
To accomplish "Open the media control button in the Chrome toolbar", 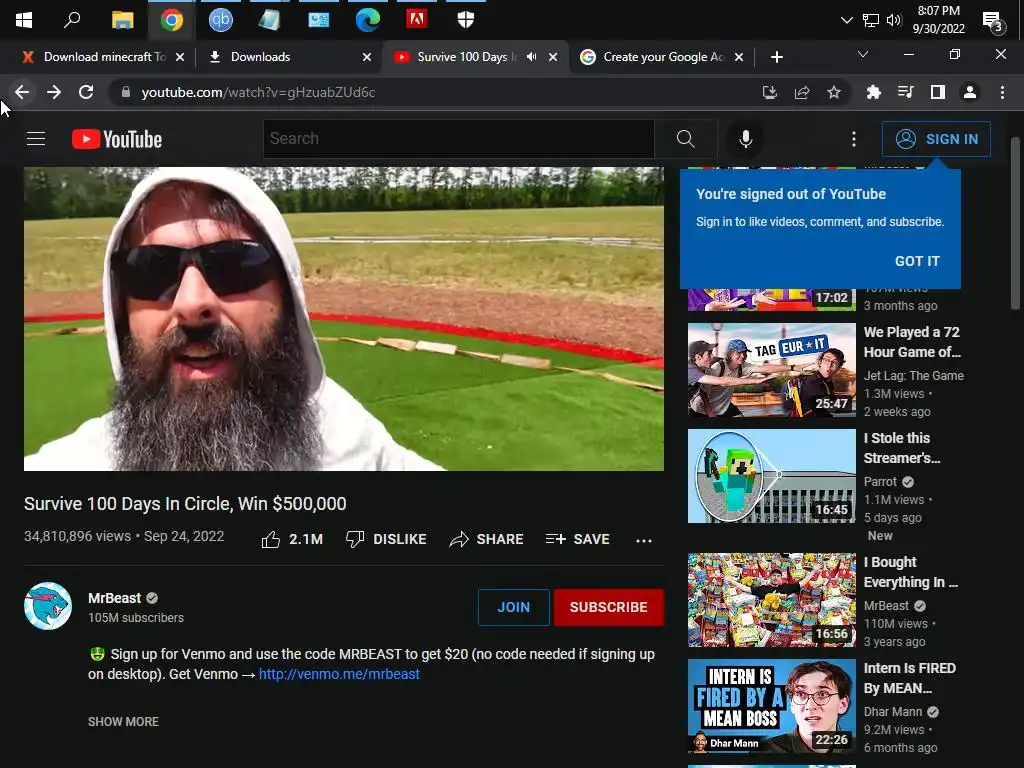I will (906, 93).
